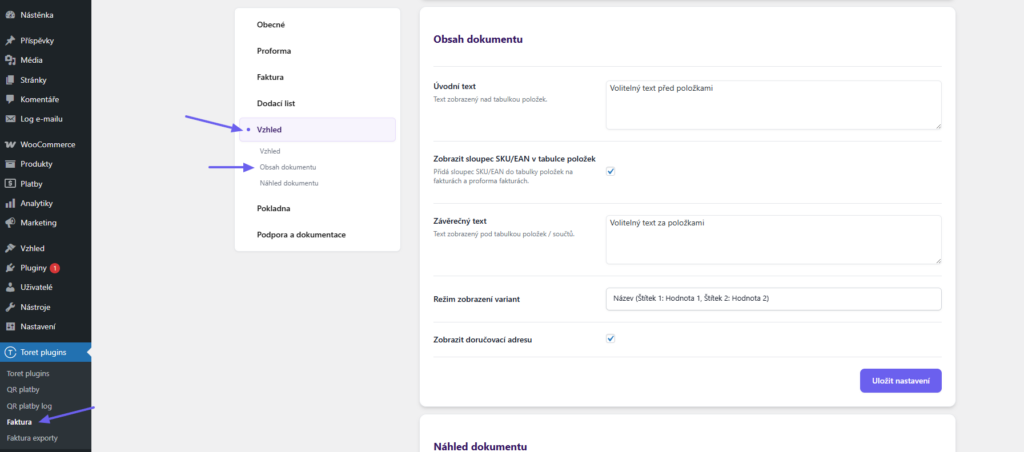The width and height of the screenshot is (1024, 452).
Task: Click the Nástěnka dashboard icon
Action: point(10,15)
